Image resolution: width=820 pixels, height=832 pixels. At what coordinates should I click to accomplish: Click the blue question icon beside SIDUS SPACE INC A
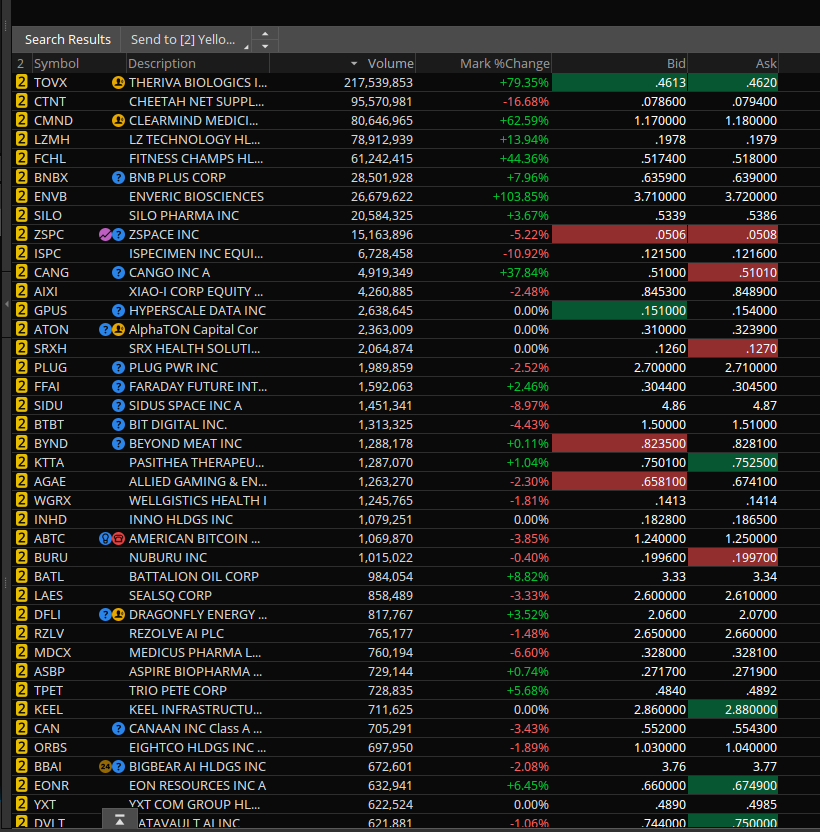[118, 405]
